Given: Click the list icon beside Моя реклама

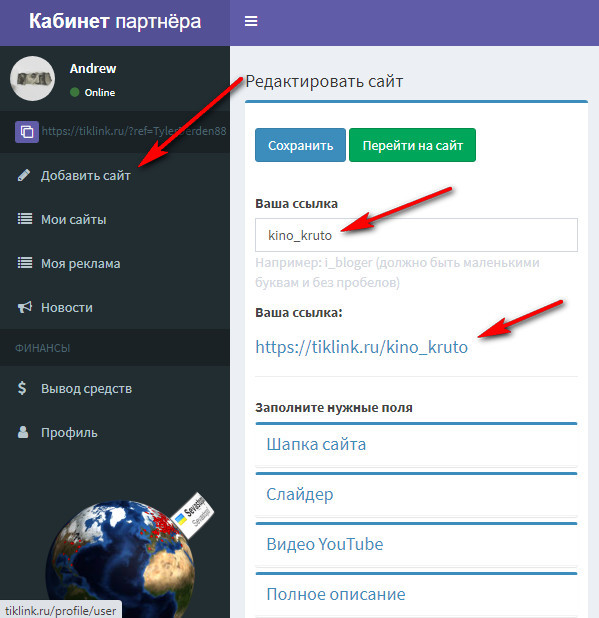Looking at the screenshot, I should coord(25,263).
